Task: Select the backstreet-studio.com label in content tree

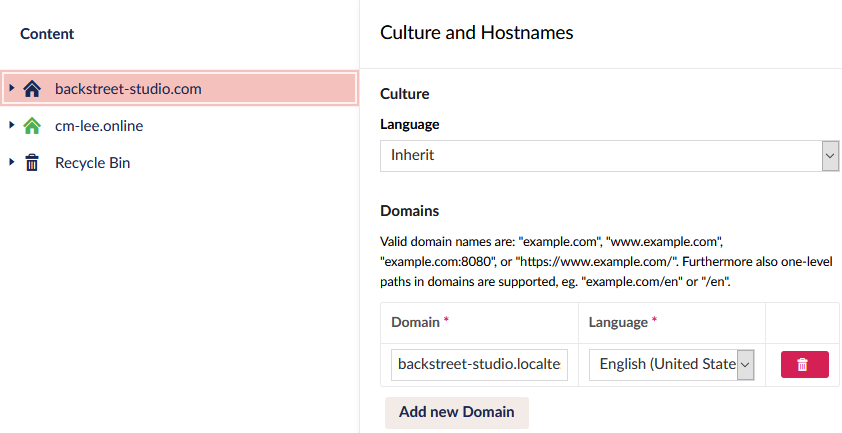Action: point(128,89)
